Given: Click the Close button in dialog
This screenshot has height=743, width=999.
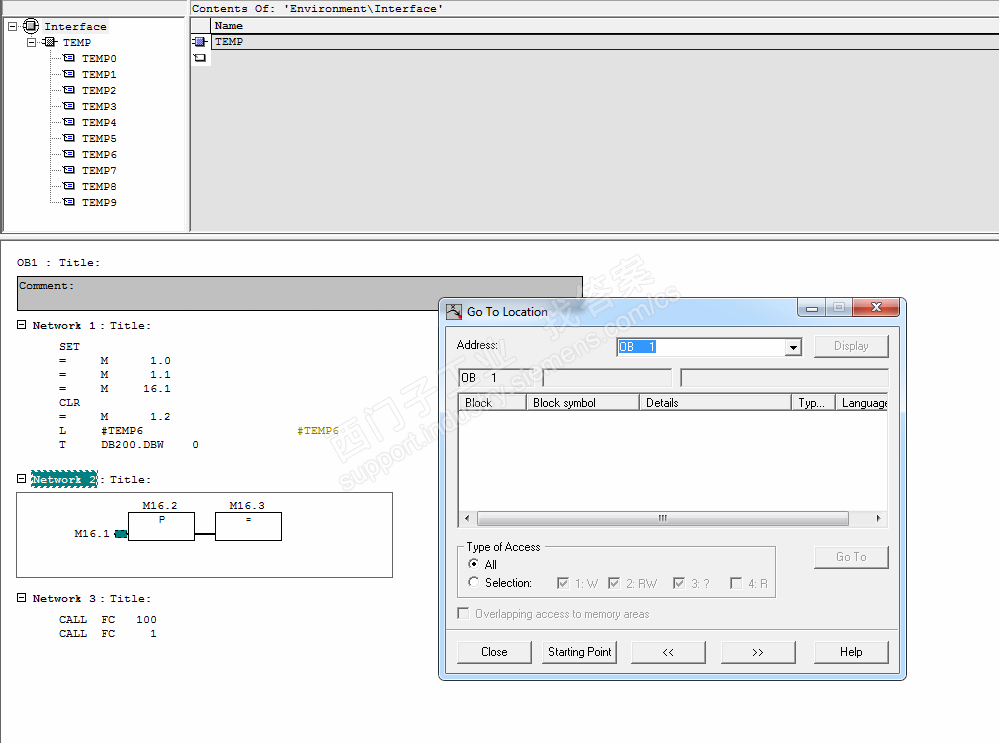Looking at the screenshot, I should coord(494,652).
